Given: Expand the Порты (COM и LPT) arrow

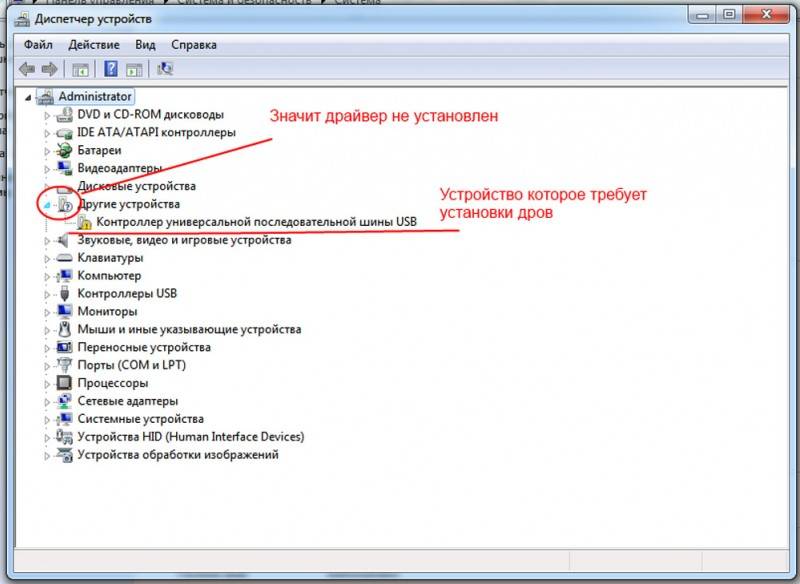Looking at the screenshot, I should tap(47, 366).
